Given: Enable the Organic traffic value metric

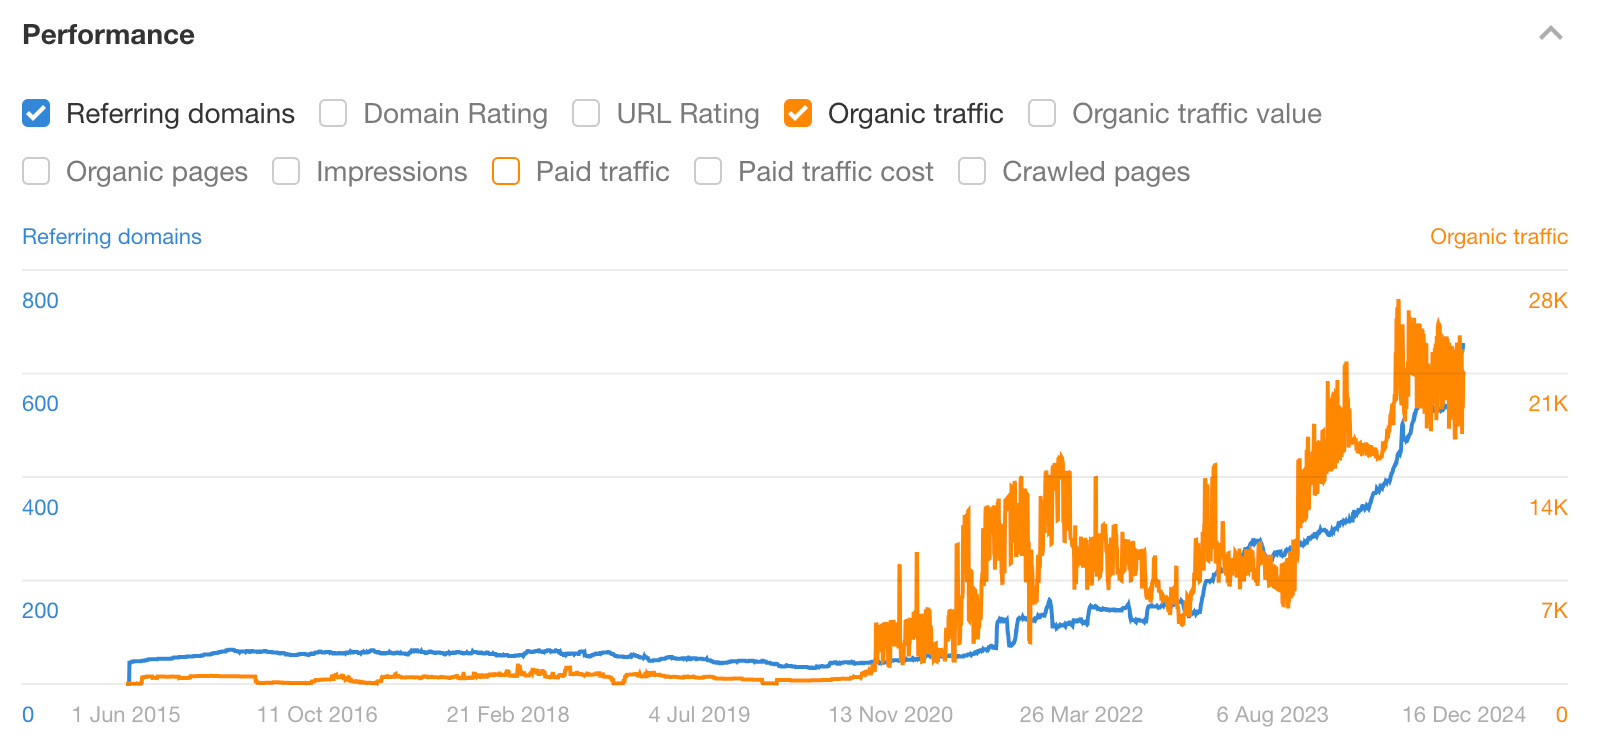Looking at the screenshot, I should coord(1041,113).
